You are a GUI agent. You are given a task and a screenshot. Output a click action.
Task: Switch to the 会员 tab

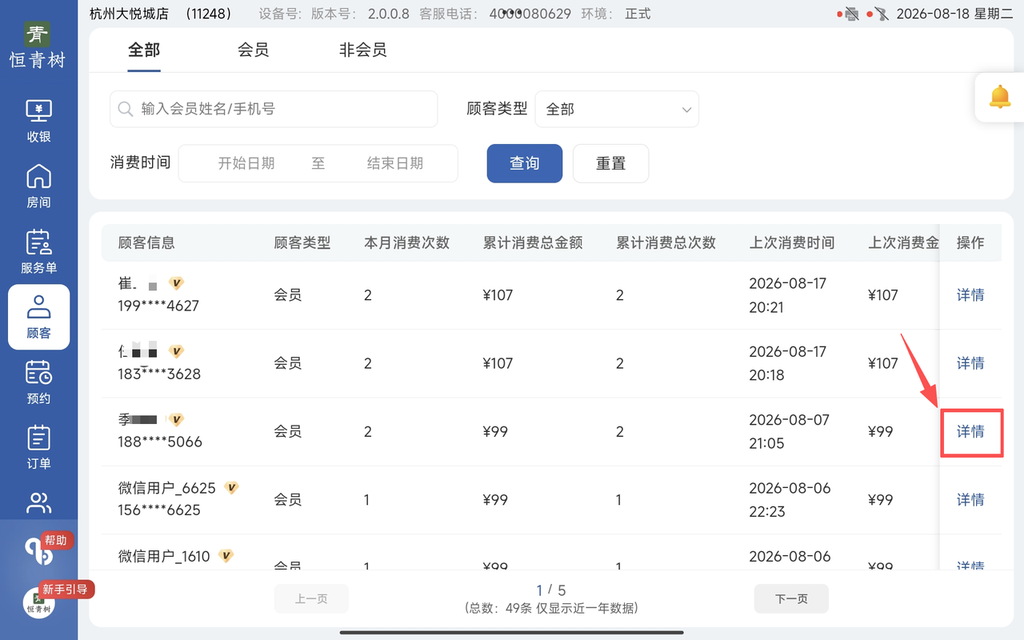[x=253, y=50]
